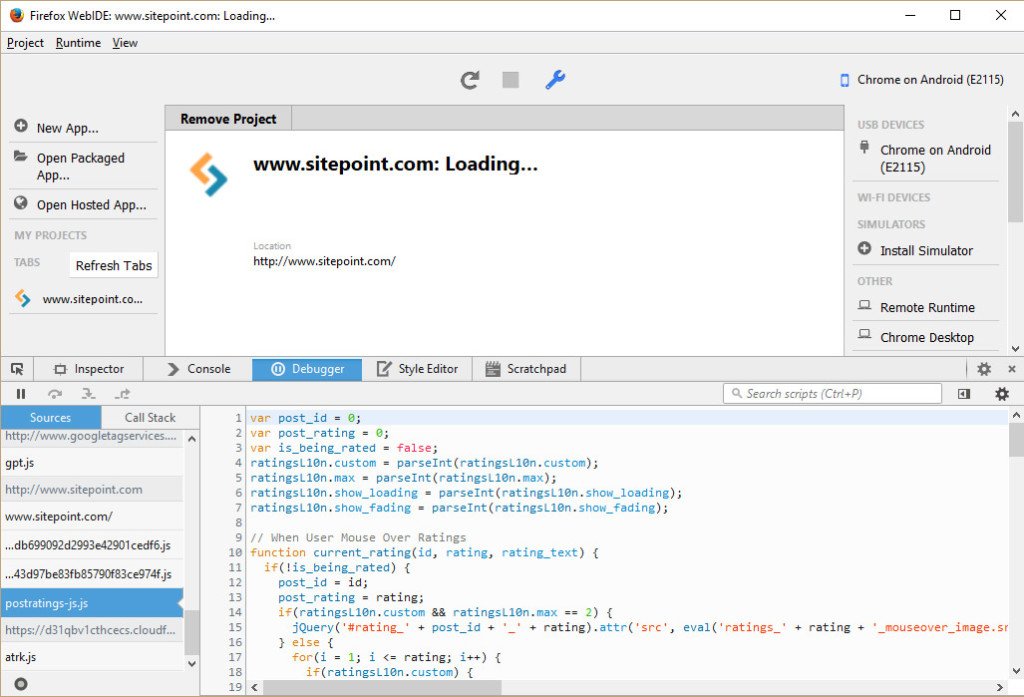Click the http://www.sitepoint.com/ location text
This screenshot has height=697, width=1024.
click(x=325, y=261)
